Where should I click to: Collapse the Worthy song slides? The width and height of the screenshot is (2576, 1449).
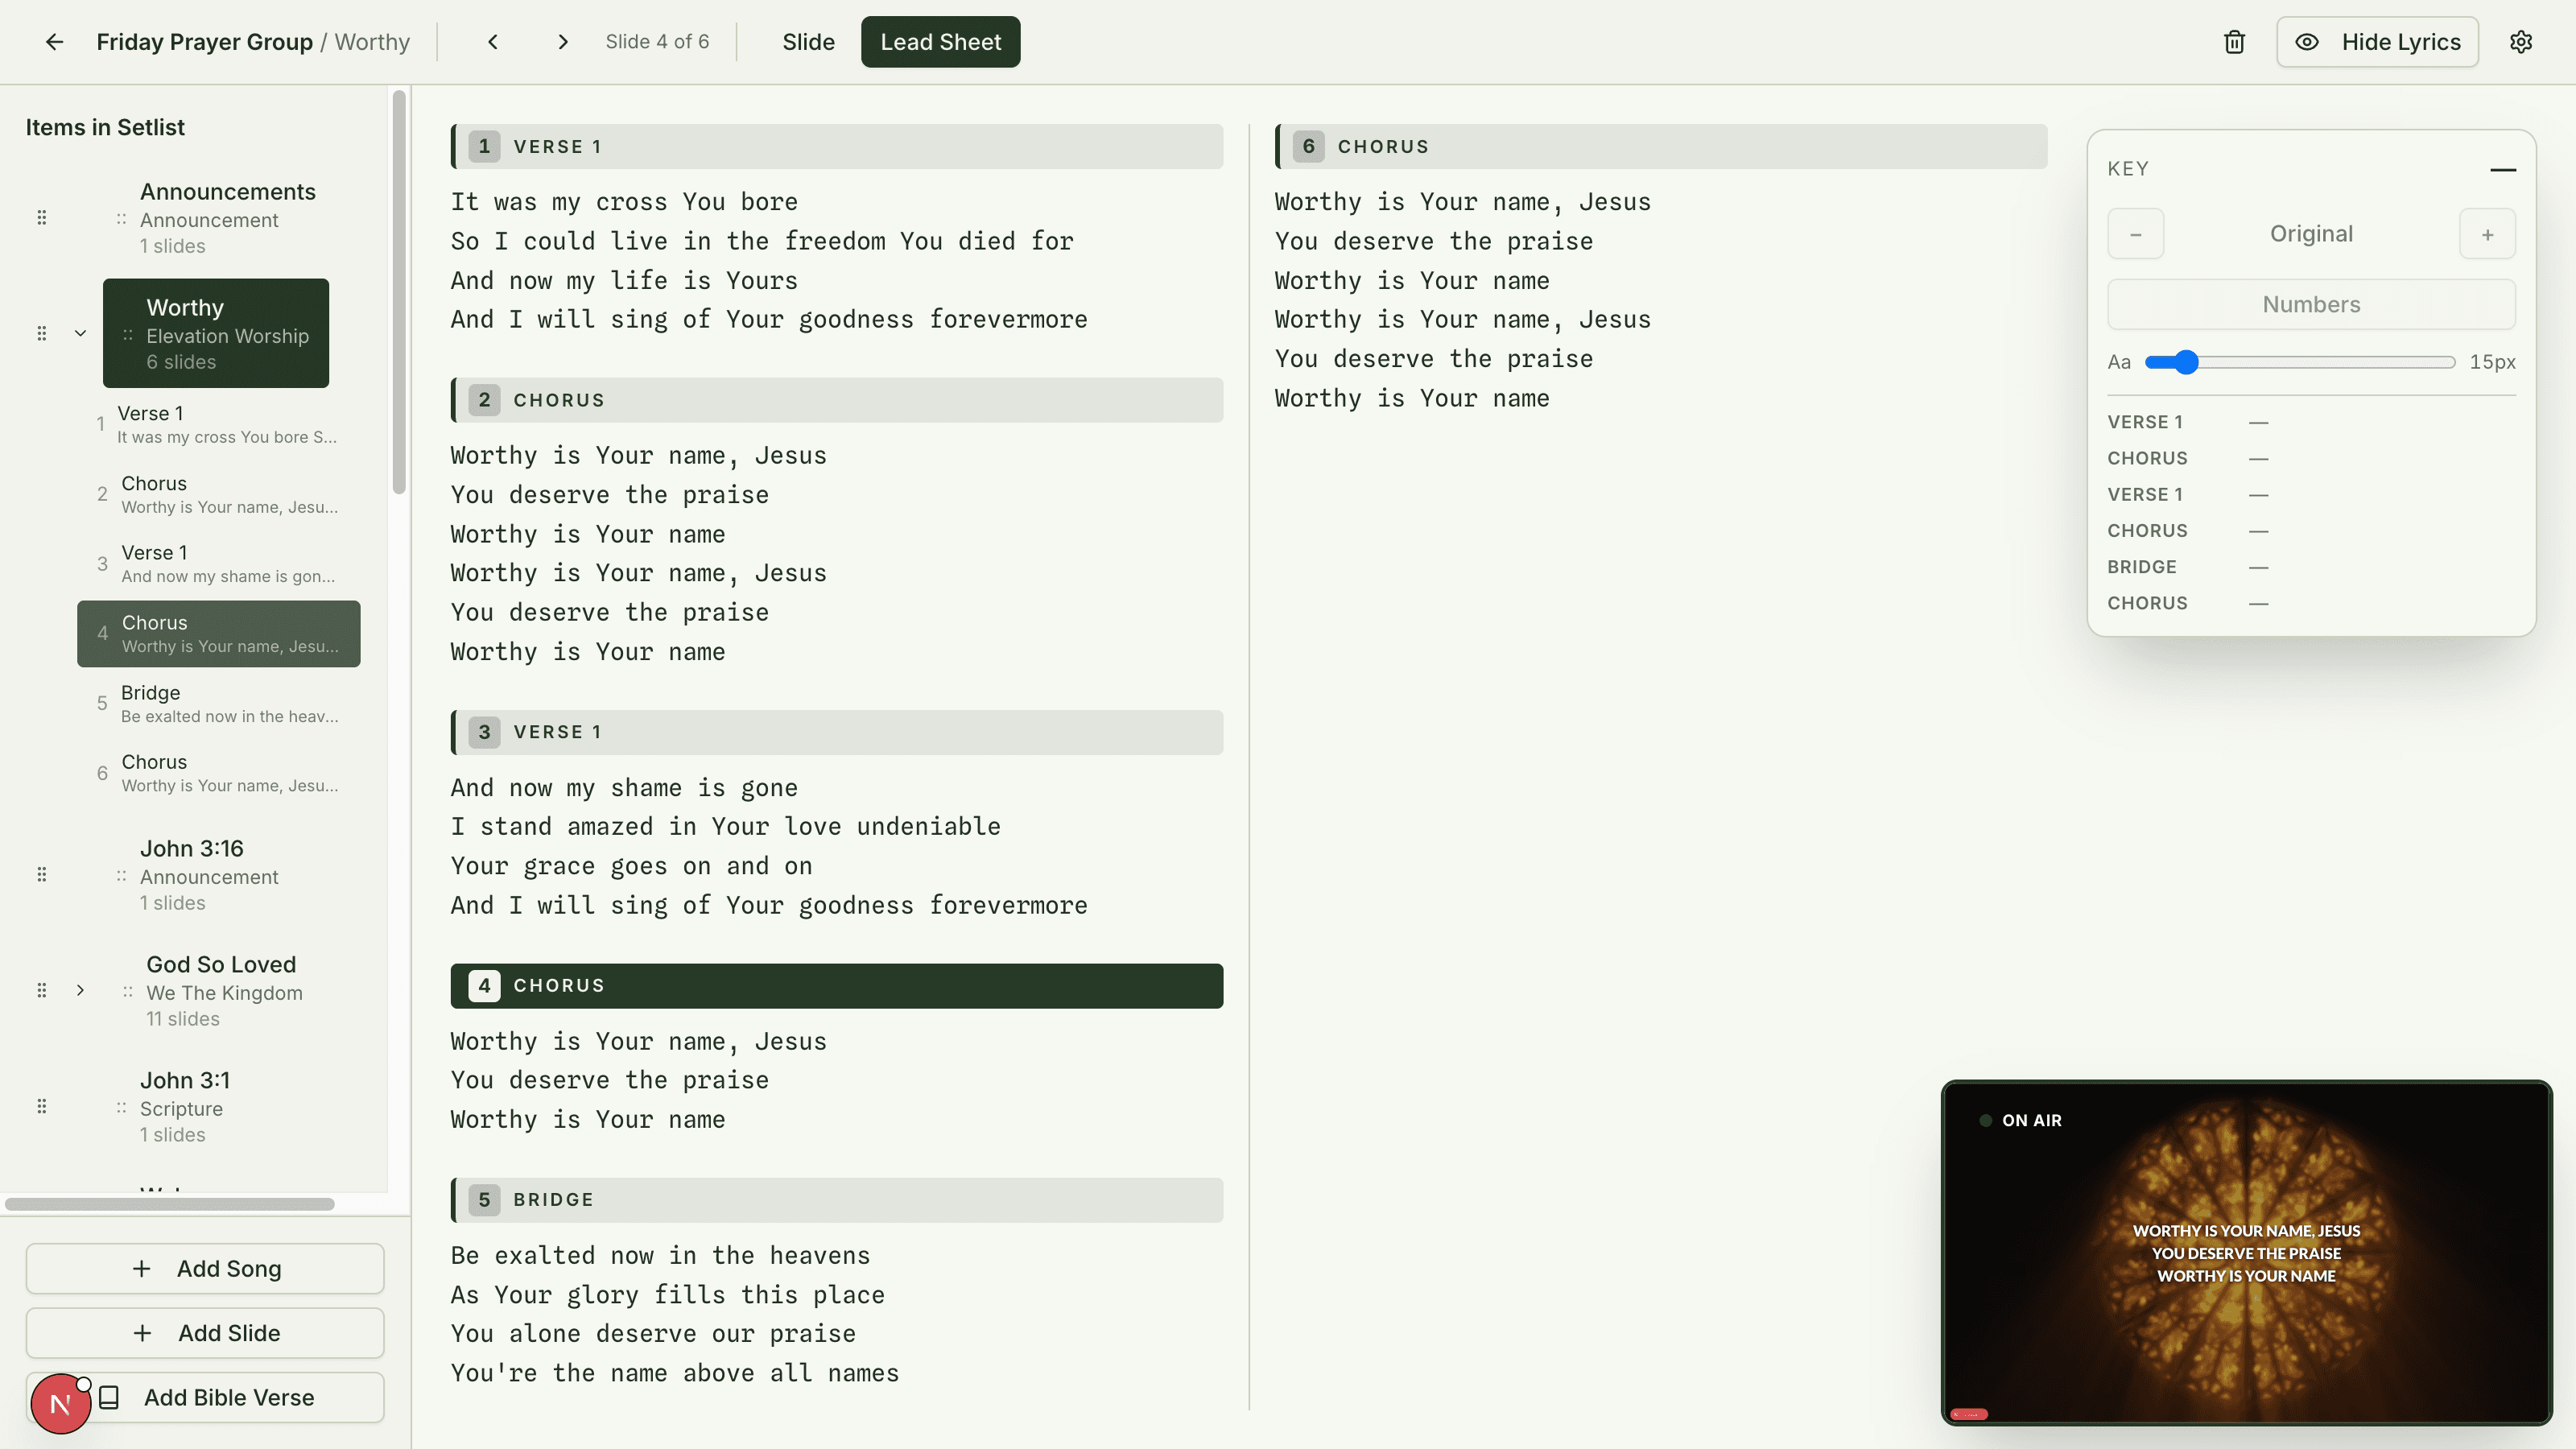[x=80, y=334]
